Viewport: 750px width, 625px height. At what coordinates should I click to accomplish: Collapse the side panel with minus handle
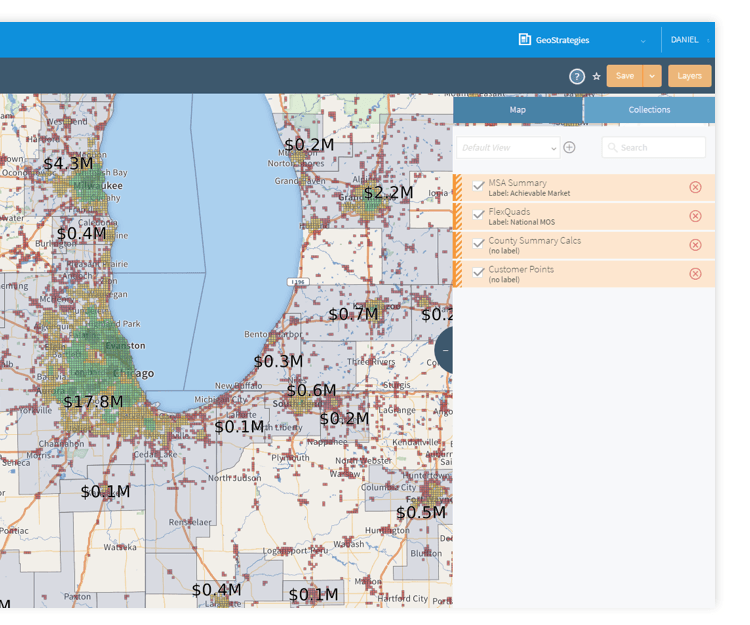click(444, 351)
